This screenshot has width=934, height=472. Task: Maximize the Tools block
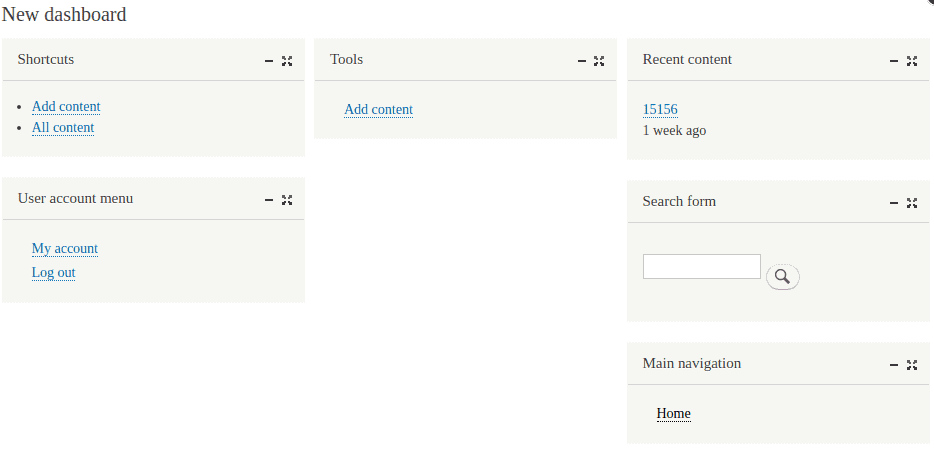click(599, 61)
